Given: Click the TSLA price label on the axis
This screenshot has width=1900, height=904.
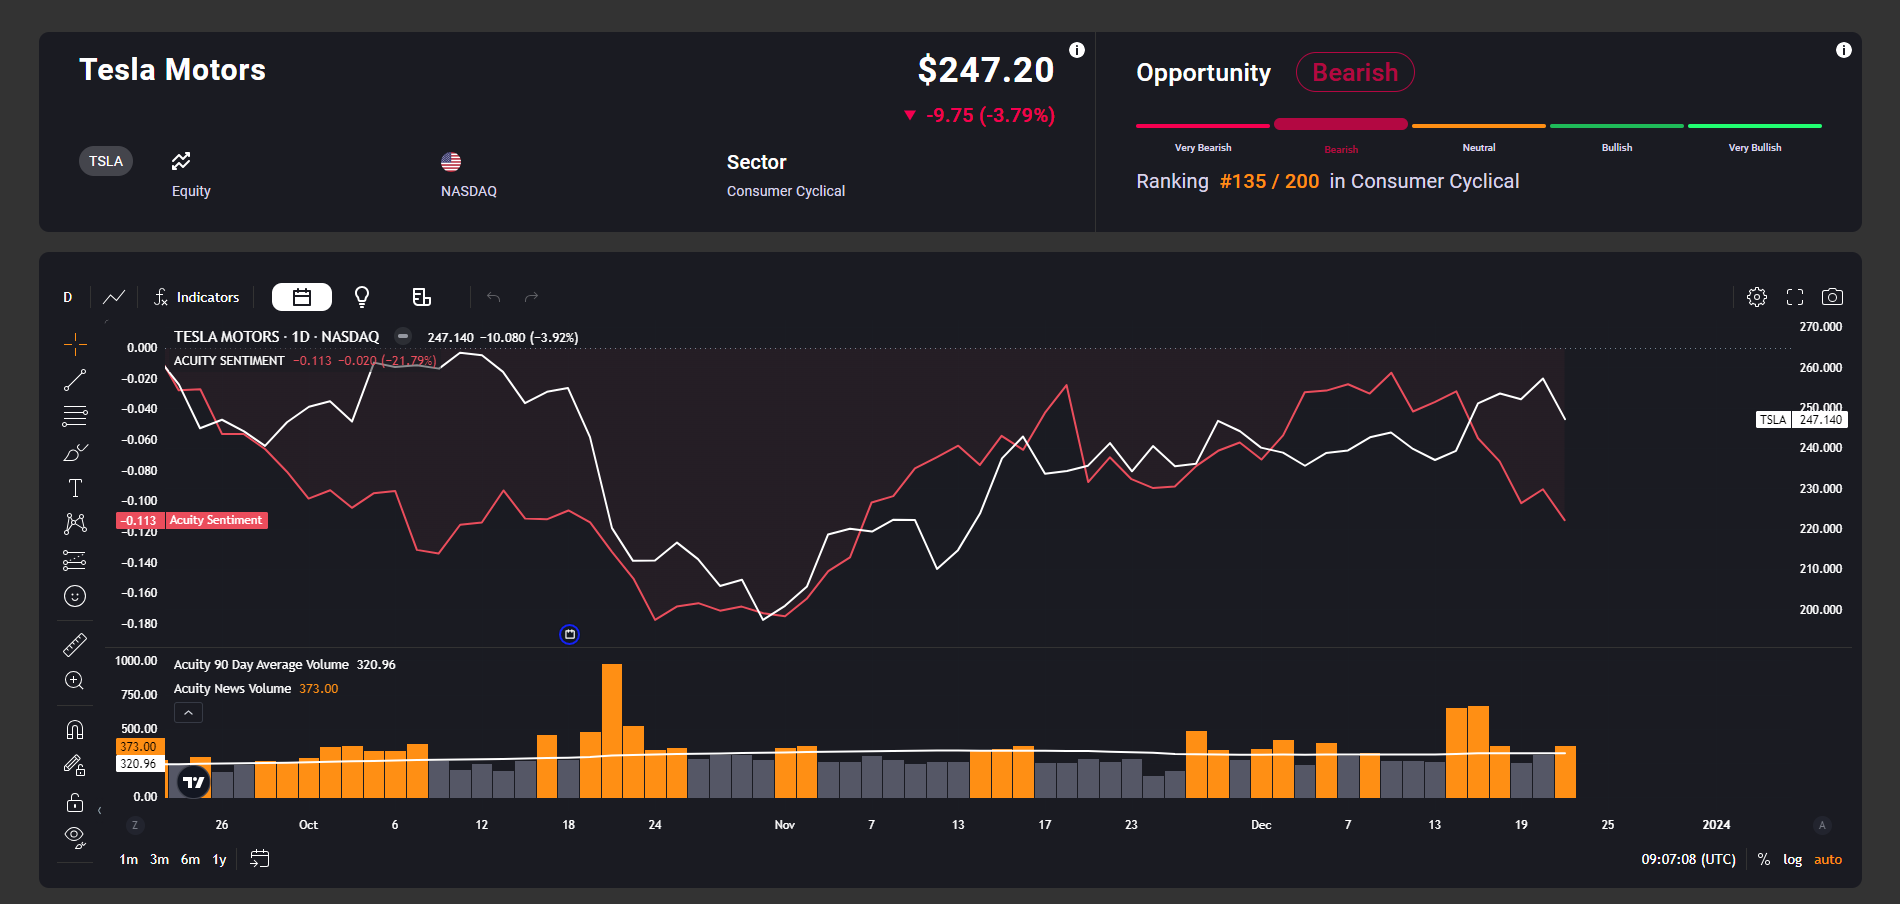Looking at the screenshot, I should click(x=1799, y=420).
